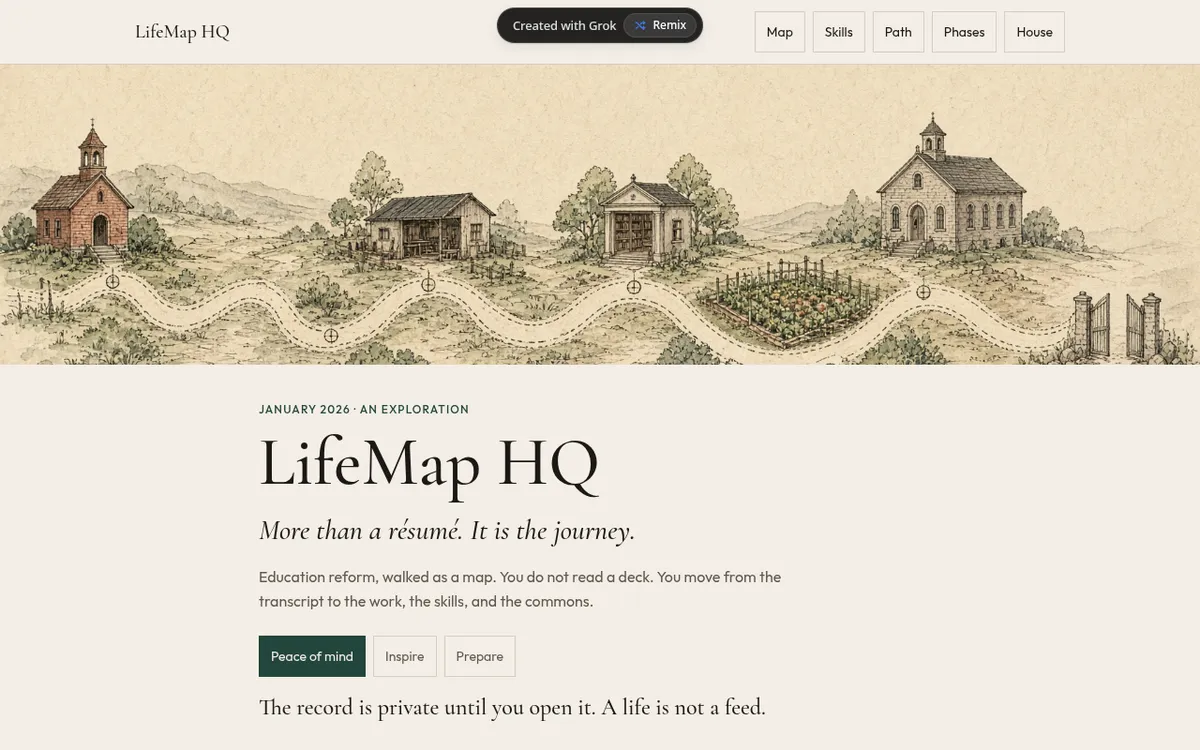Screen dimensions: 1200x750
Task: Click waypoint marker below the red brick chapel
Action: pyautogui.click(x=112, y=282)
